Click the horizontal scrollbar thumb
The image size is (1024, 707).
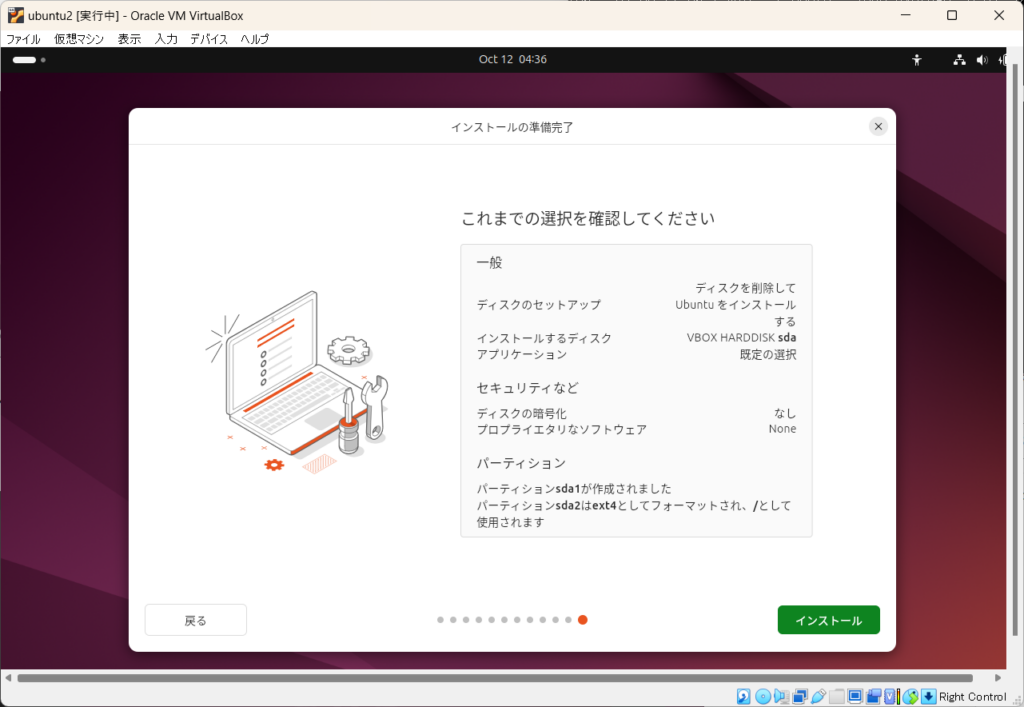(x=494, y=678)
